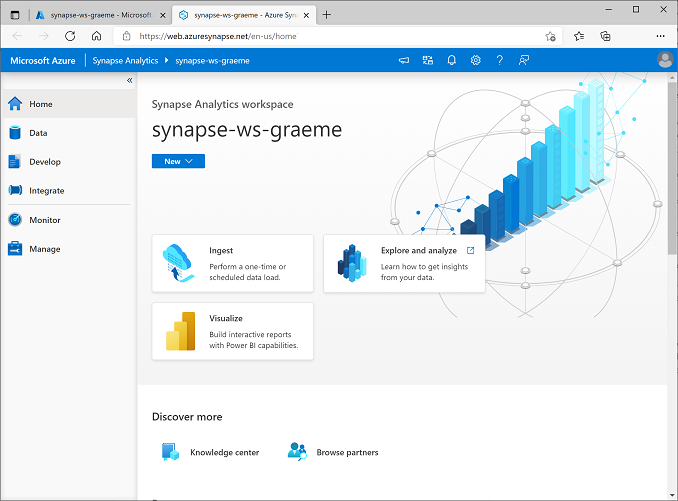This screenshot has width=678, height=501.
Task: Open the Integrate hub pipeline icon
Action: click(15, 190)
